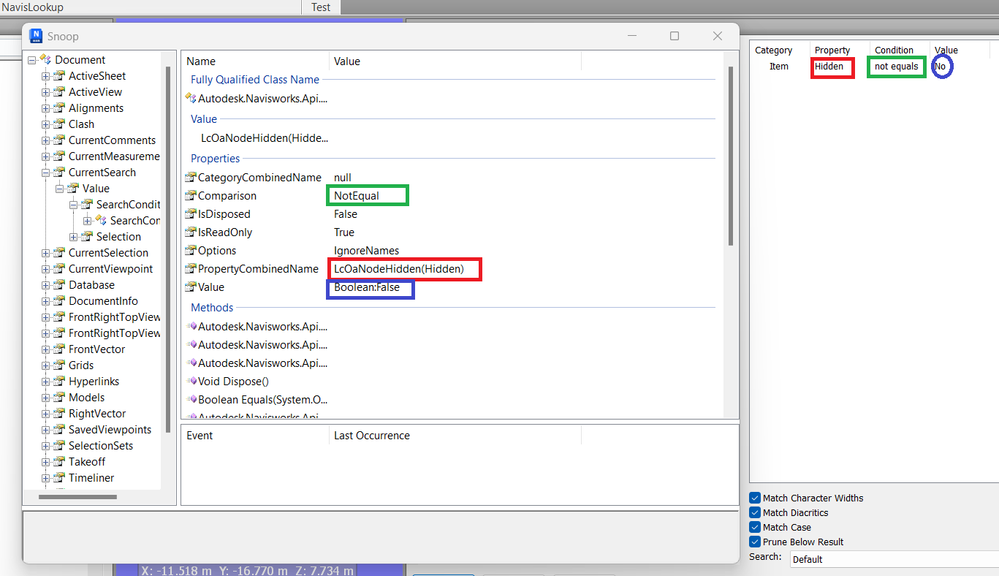Select the Document root node icon

click(46, 59)
